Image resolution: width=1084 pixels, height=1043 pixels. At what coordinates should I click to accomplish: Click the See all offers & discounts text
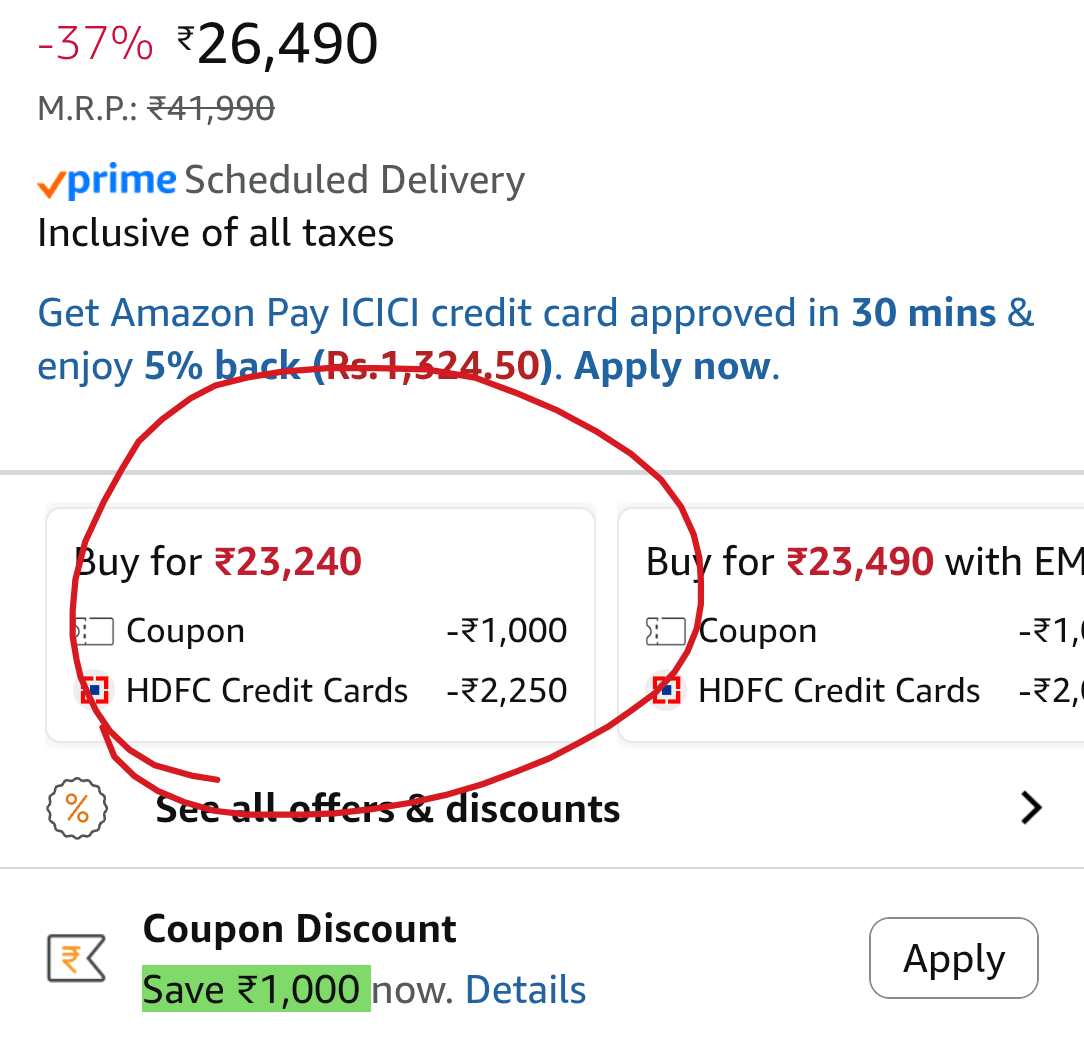coord(387,809)
